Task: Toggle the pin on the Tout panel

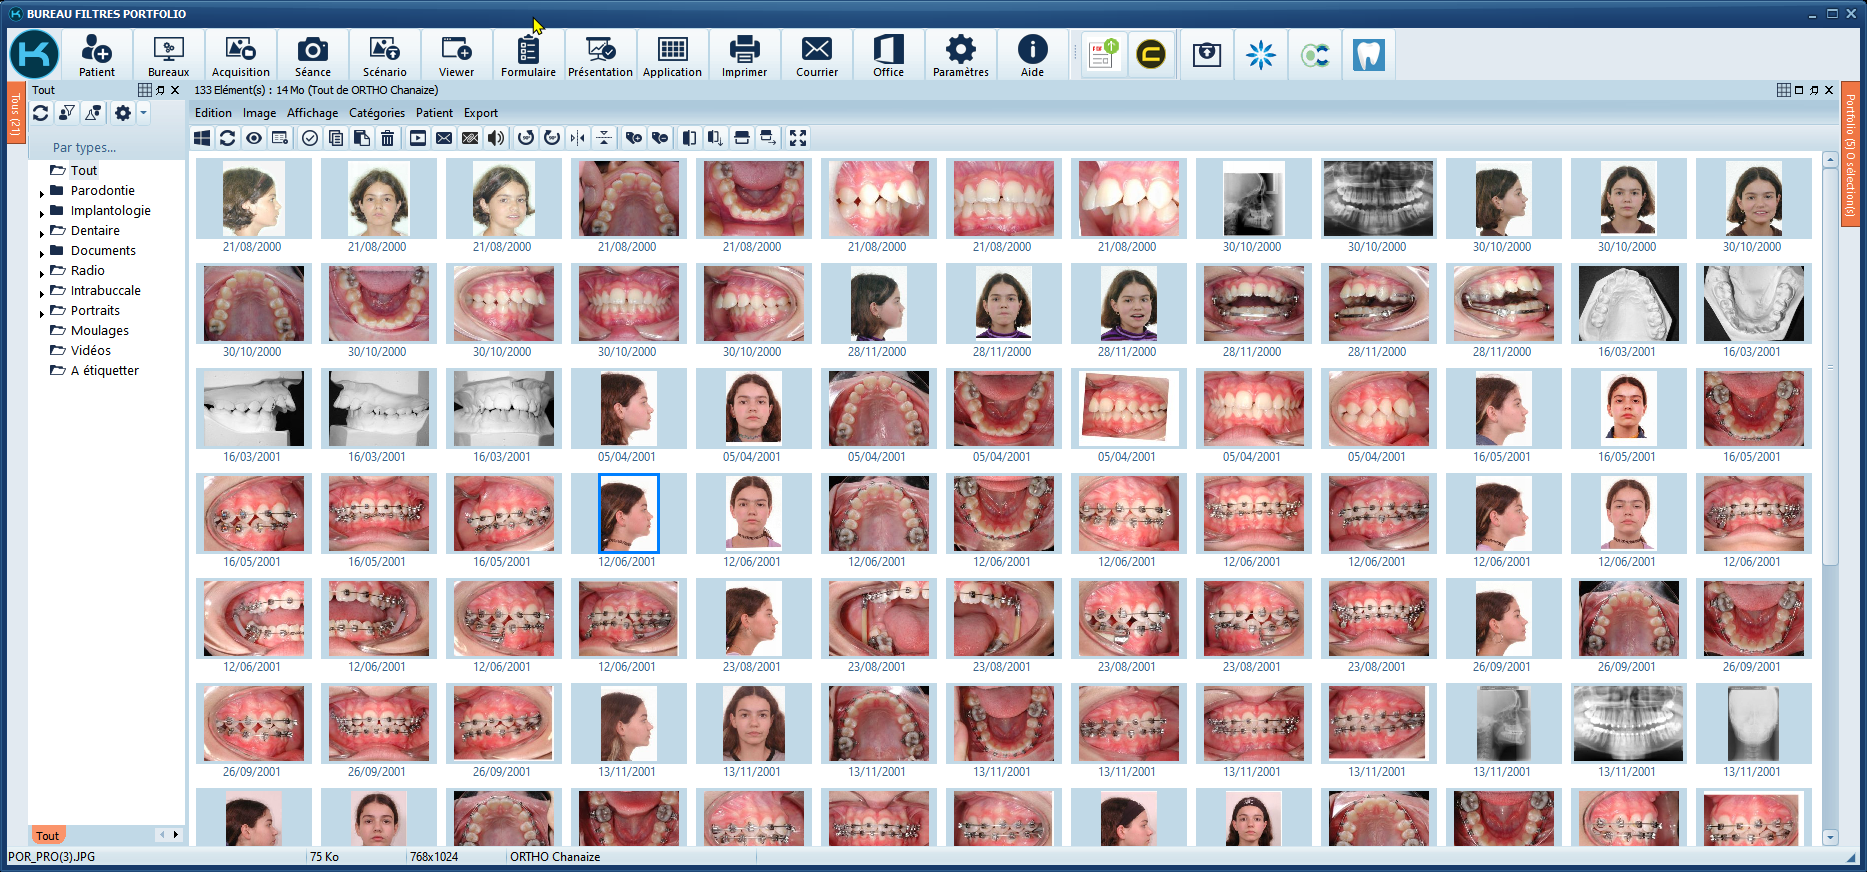Action: [161, 90]
